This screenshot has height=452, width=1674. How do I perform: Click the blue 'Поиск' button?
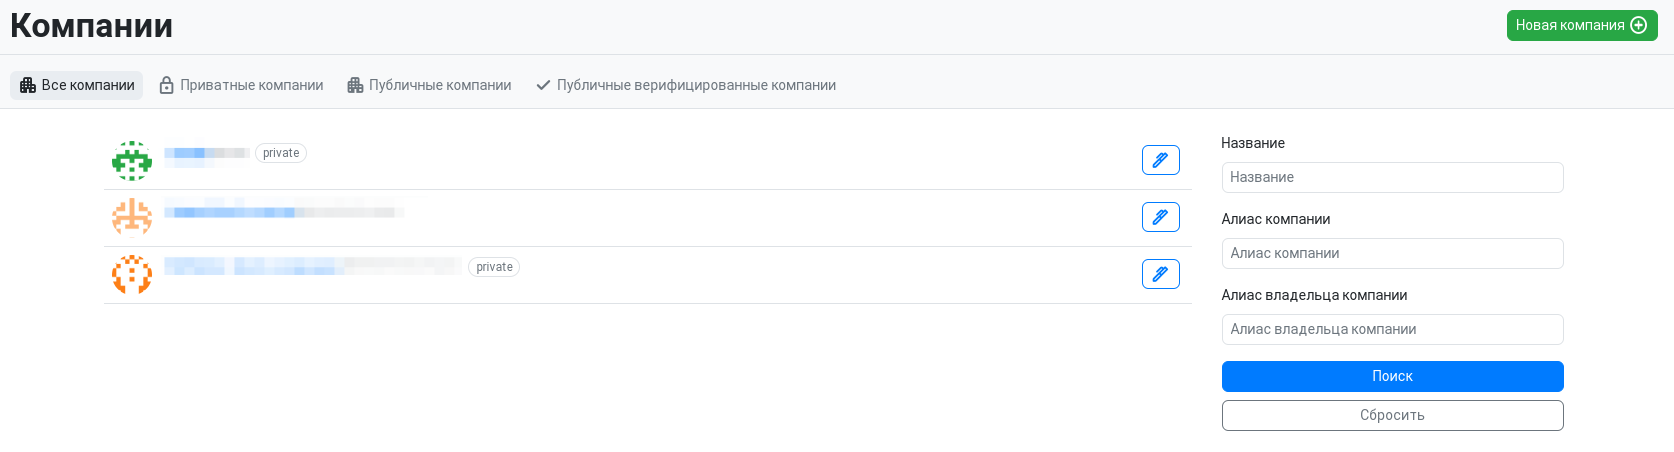click(1392, 376)
